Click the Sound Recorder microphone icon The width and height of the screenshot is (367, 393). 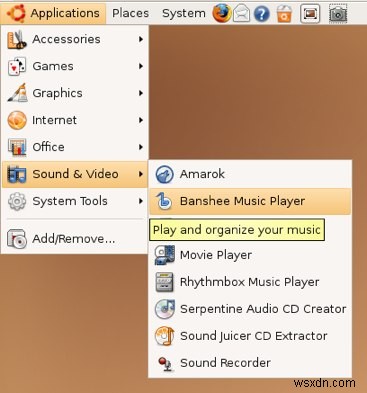165,364
